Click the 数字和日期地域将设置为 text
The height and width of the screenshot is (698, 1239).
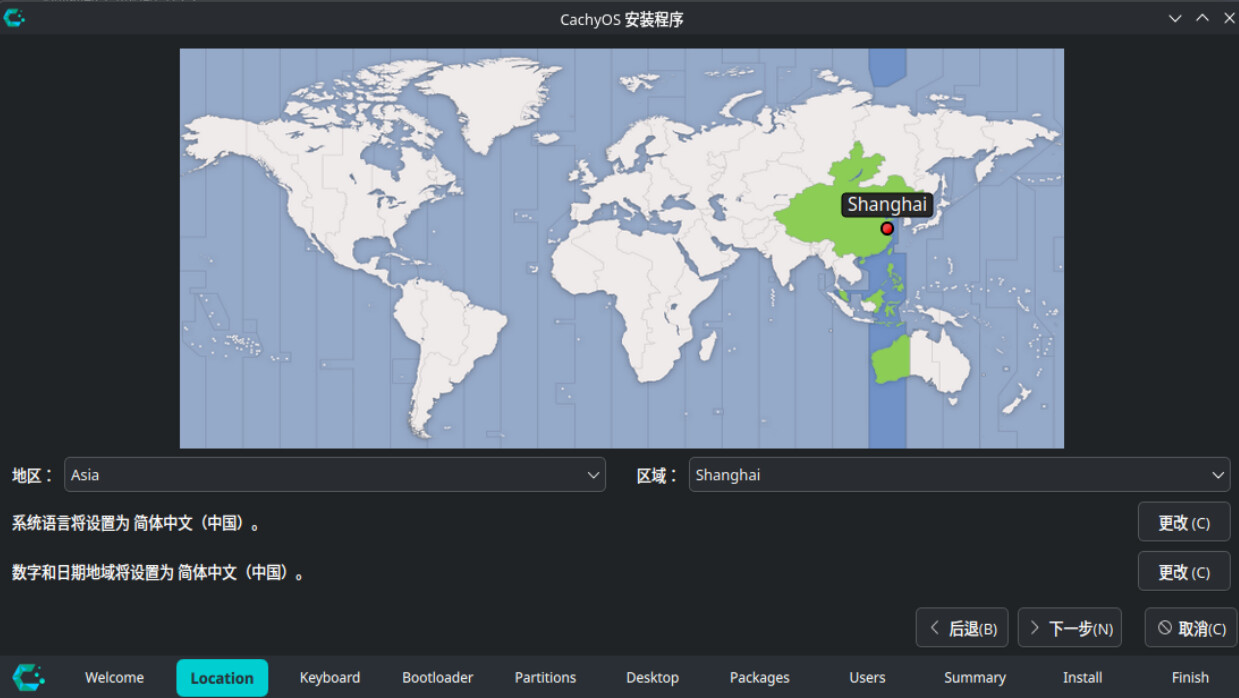(x=159, y=573)
